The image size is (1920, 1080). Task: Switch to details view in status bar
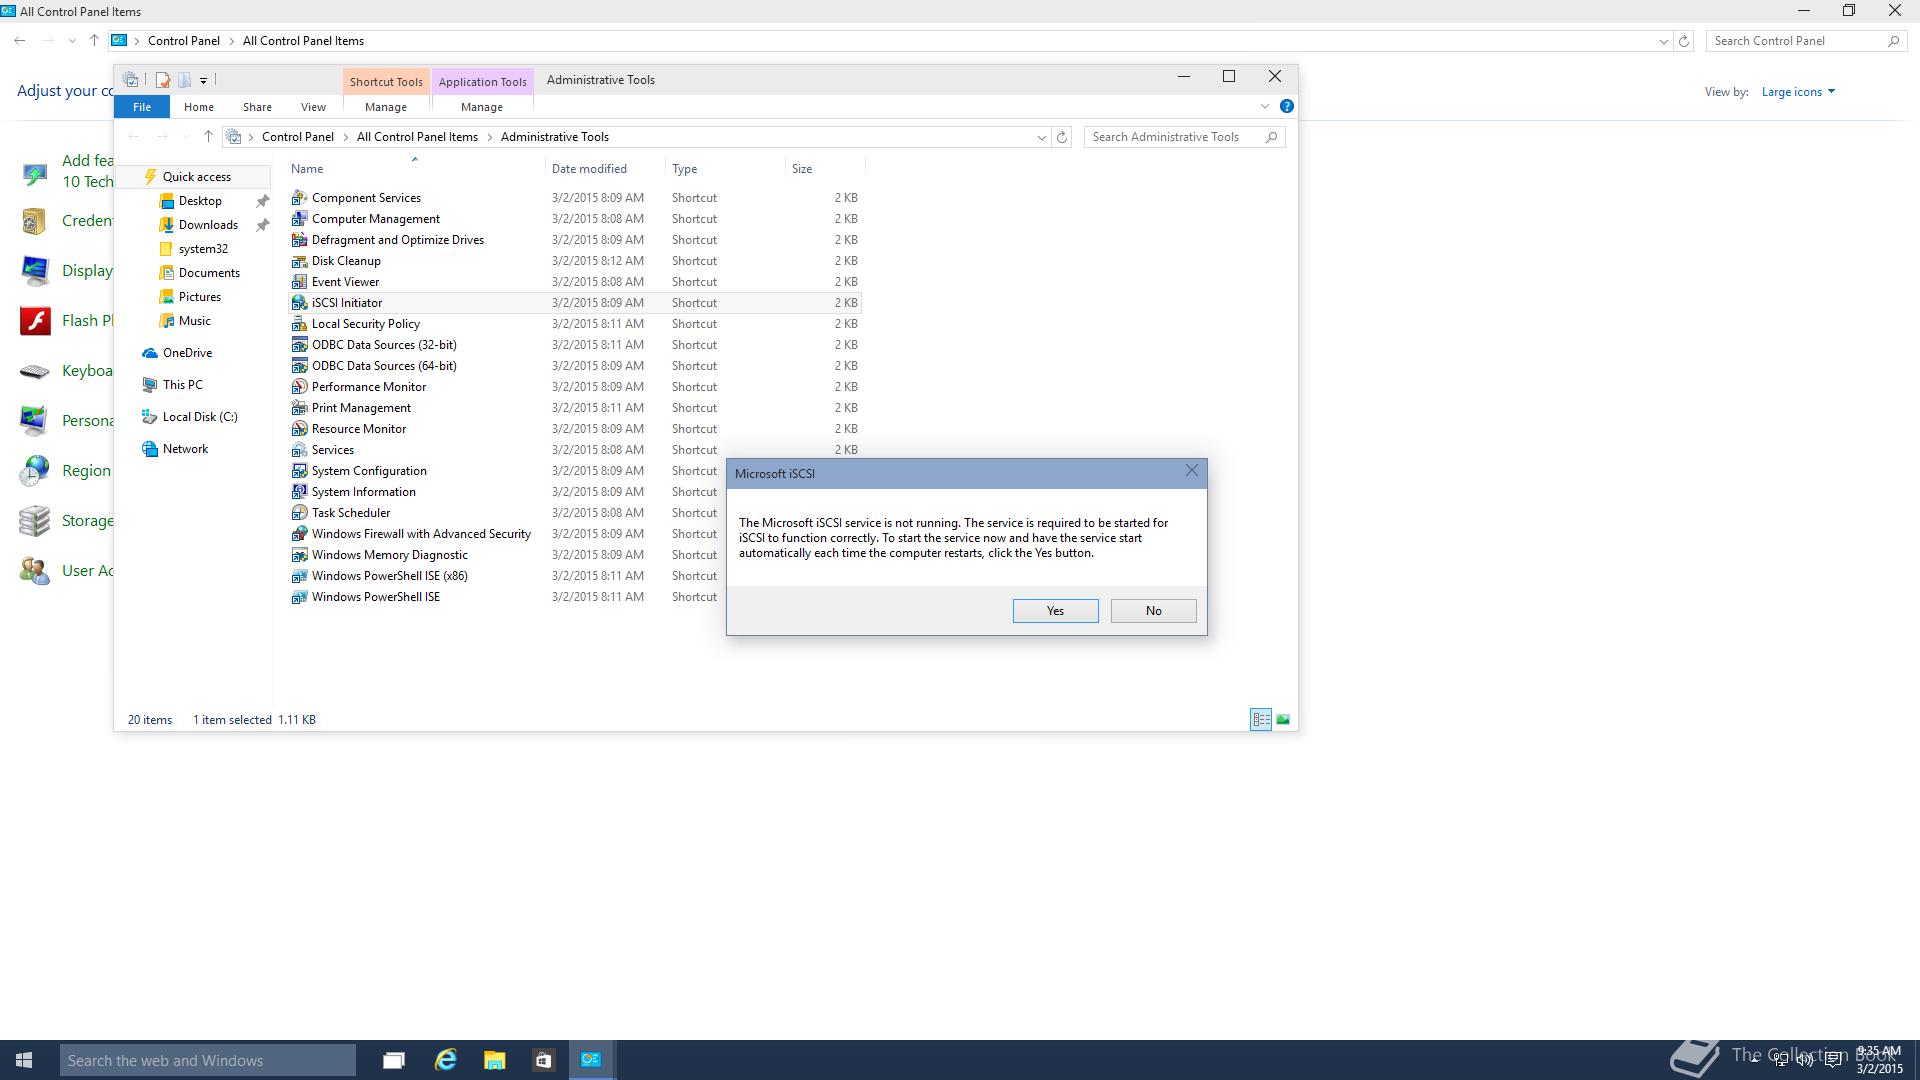pyautogui.click(x=1261, y=719)
